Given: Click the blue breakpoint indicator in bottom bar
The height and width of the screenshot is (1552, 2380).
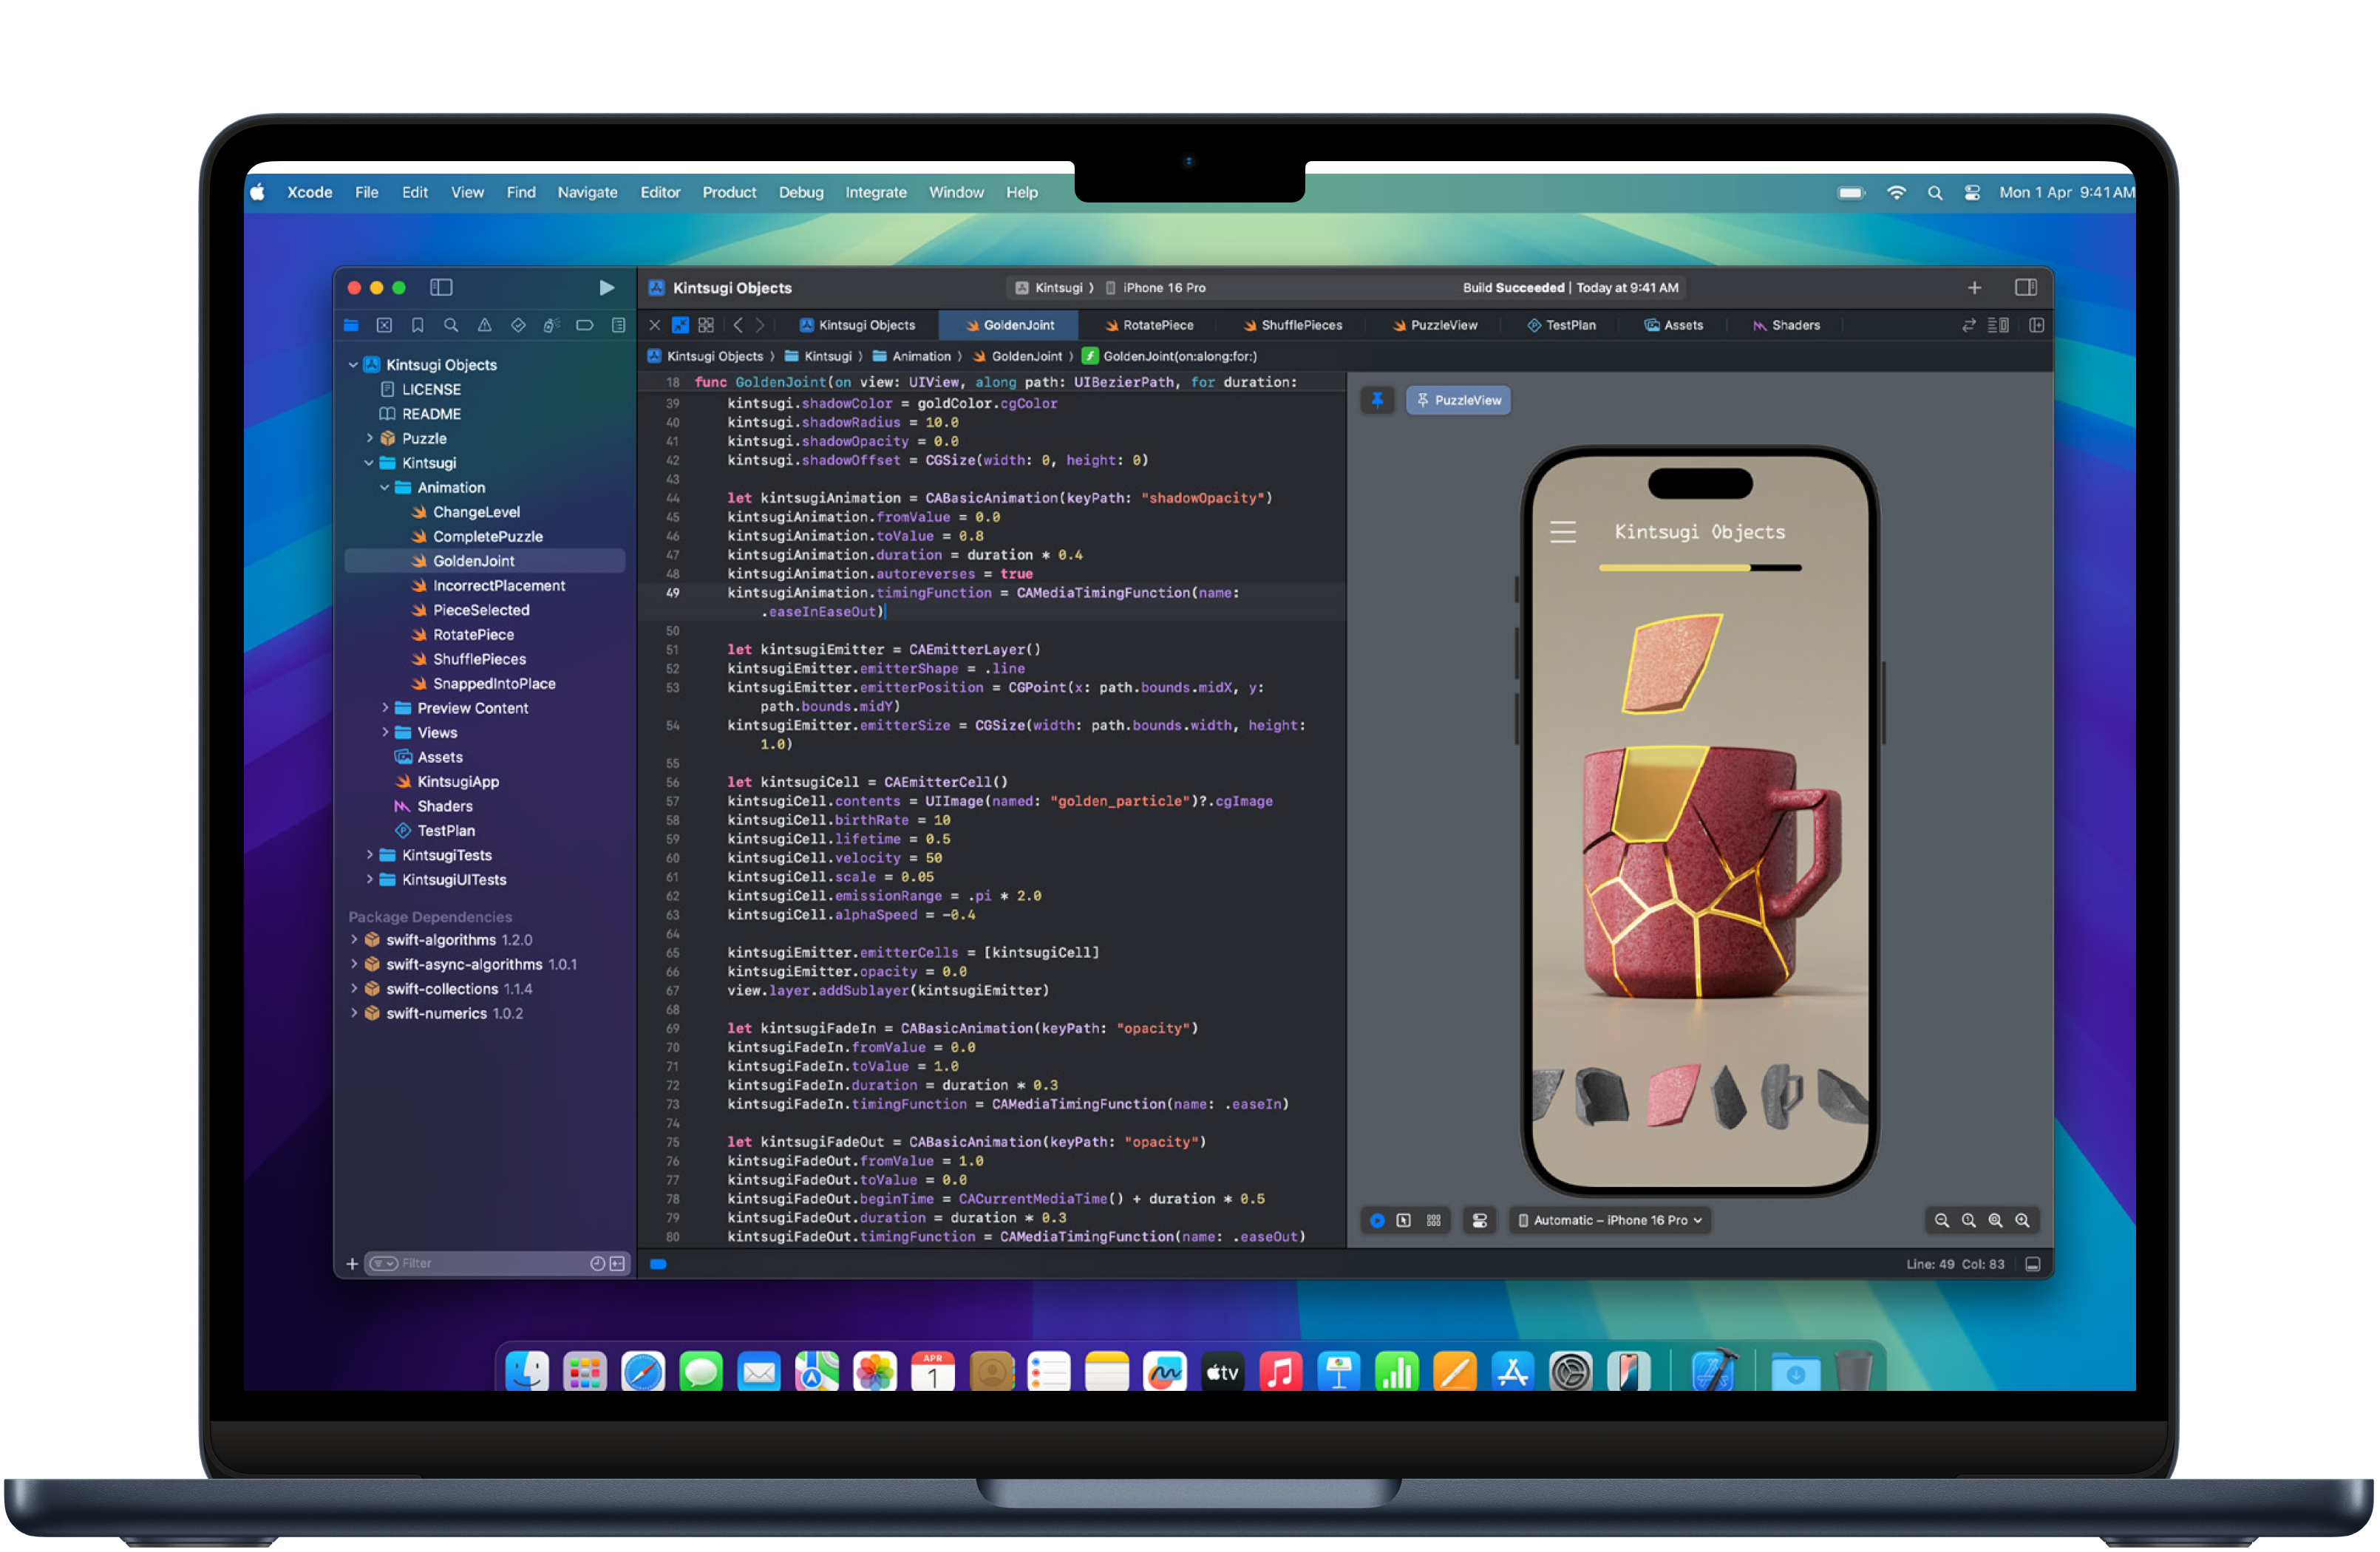Looking at the screenshot, I should click(x=658, y=1264).
